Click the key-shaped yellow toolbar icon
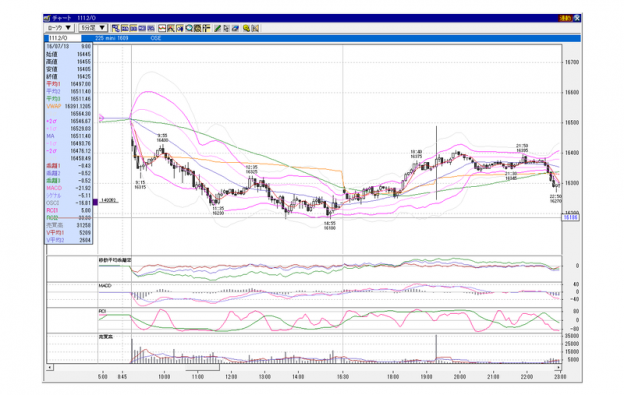The height and width of the screenshot is (395, 624). [x=246, y=28]
